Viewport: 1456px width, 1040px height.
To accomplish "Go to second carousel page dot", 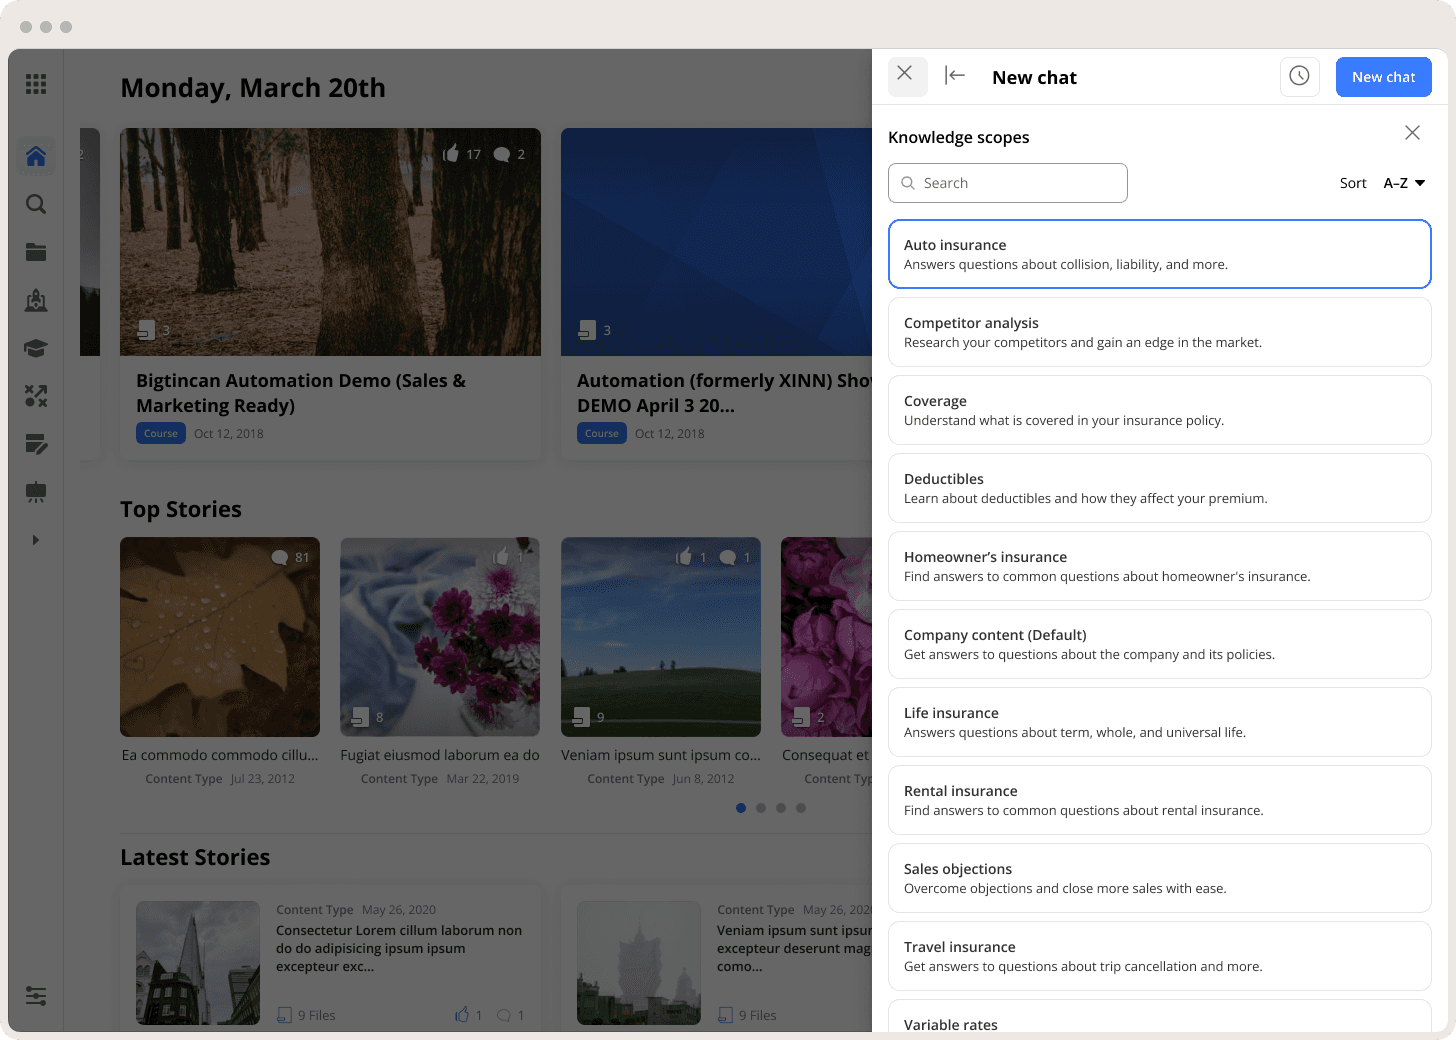I will click(761, 808).
